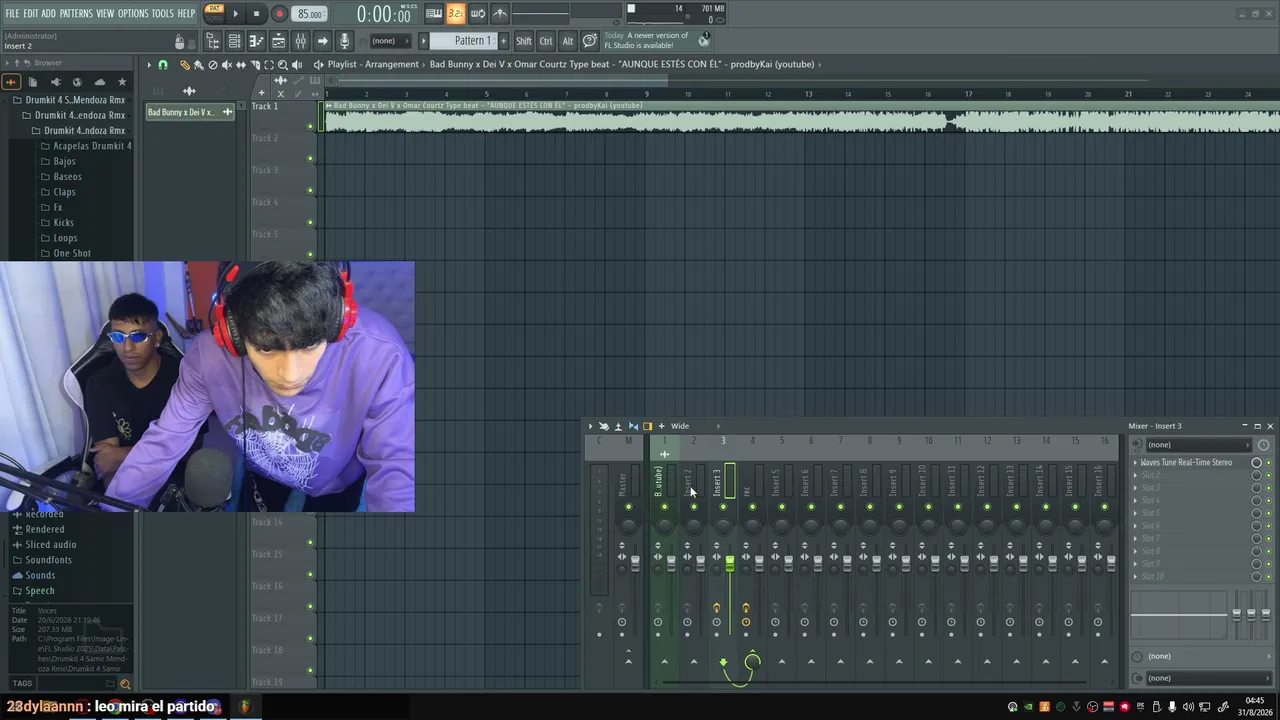This screenshot has height=720, width=1280.
Task: Select the playlist Playback speaker tool
Action: coord(297,65)
